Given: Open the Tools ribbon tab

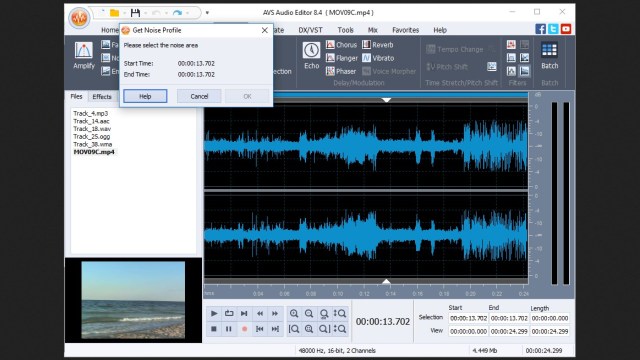Looking at the screenshot, I should [345, 30].
